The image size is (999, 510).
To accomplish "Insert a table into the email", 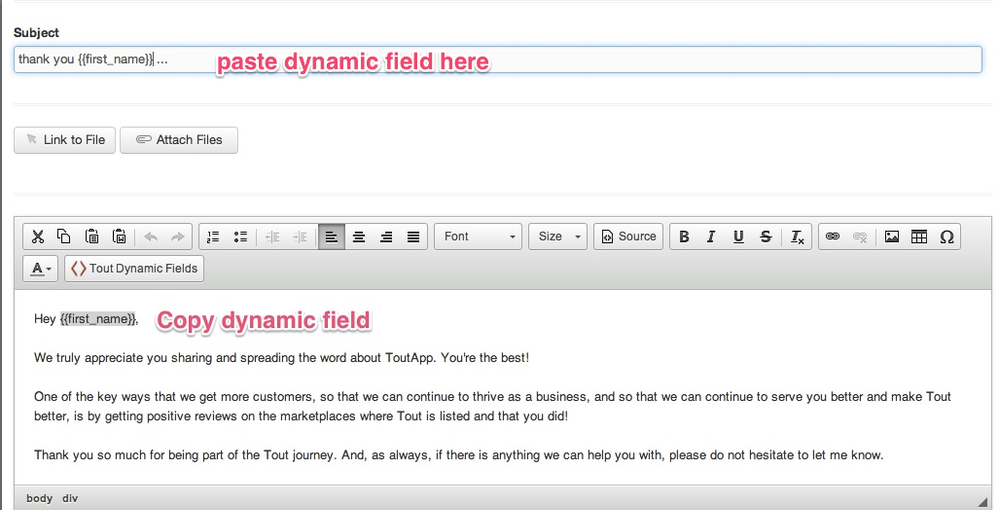I will (x=919, y=237).
